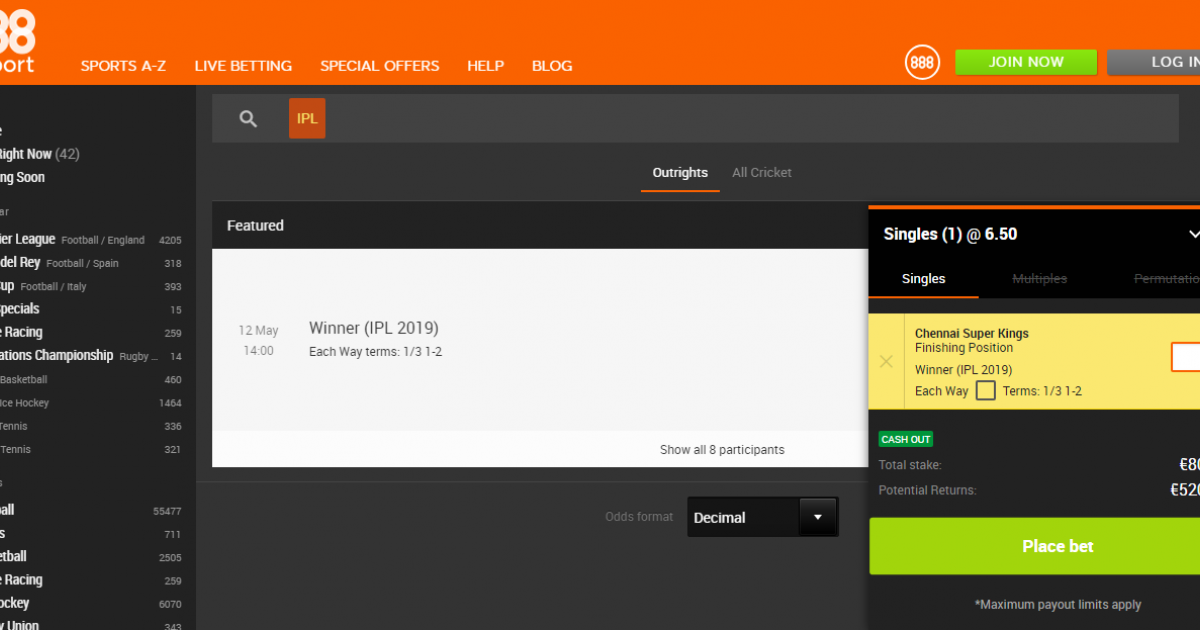Screen dimensions: 1200x630
Task: Switch to the All Cricket tab
Action: pyautogui.click(x=762, y=173)
